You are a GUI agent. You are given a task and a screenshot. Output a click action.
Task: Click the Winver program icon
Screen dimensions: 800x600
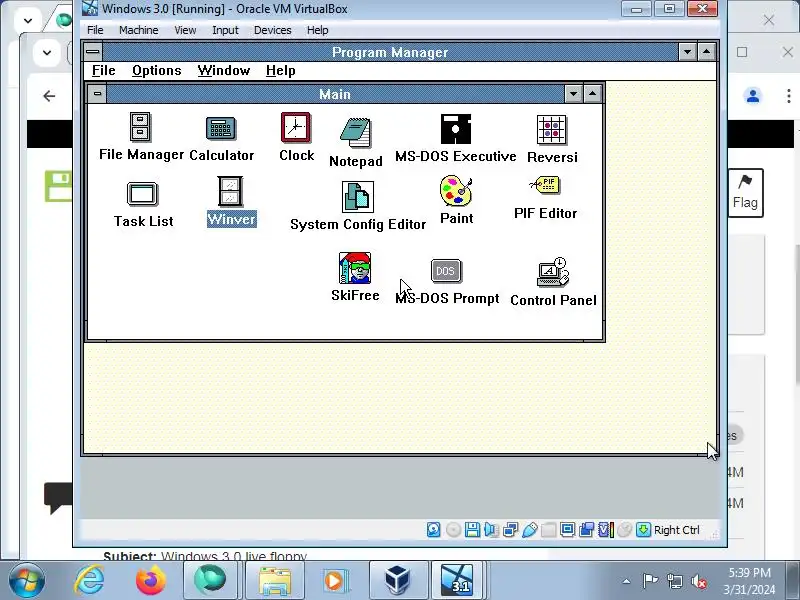coord(230,191)
